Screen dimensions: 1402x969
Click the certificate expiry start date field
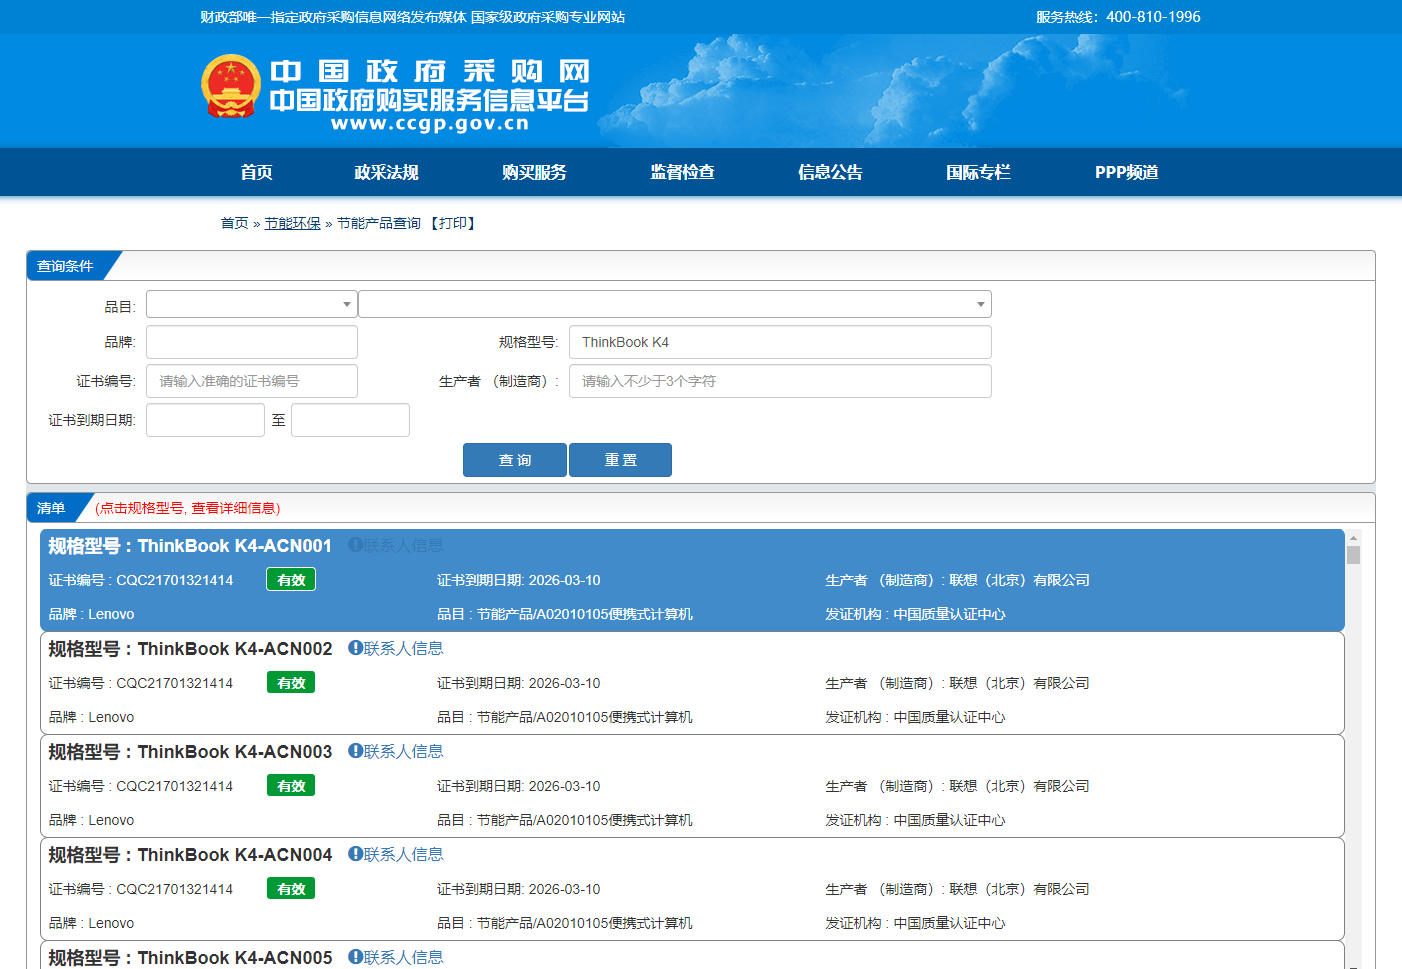205,420
